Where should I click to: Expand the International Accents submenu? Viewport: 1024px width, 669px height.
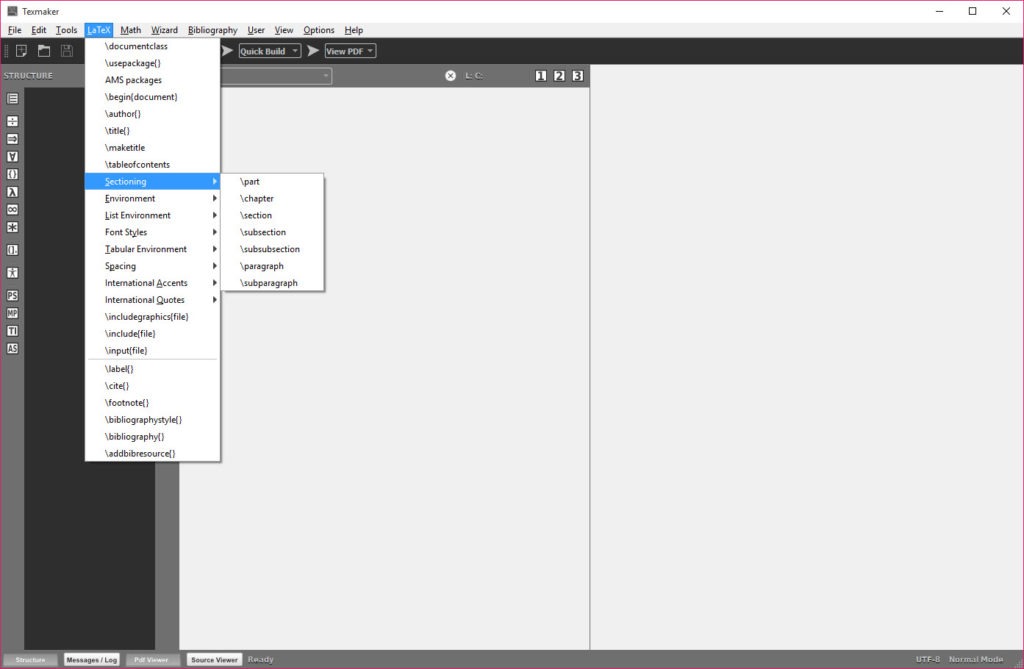click(153, 284)
